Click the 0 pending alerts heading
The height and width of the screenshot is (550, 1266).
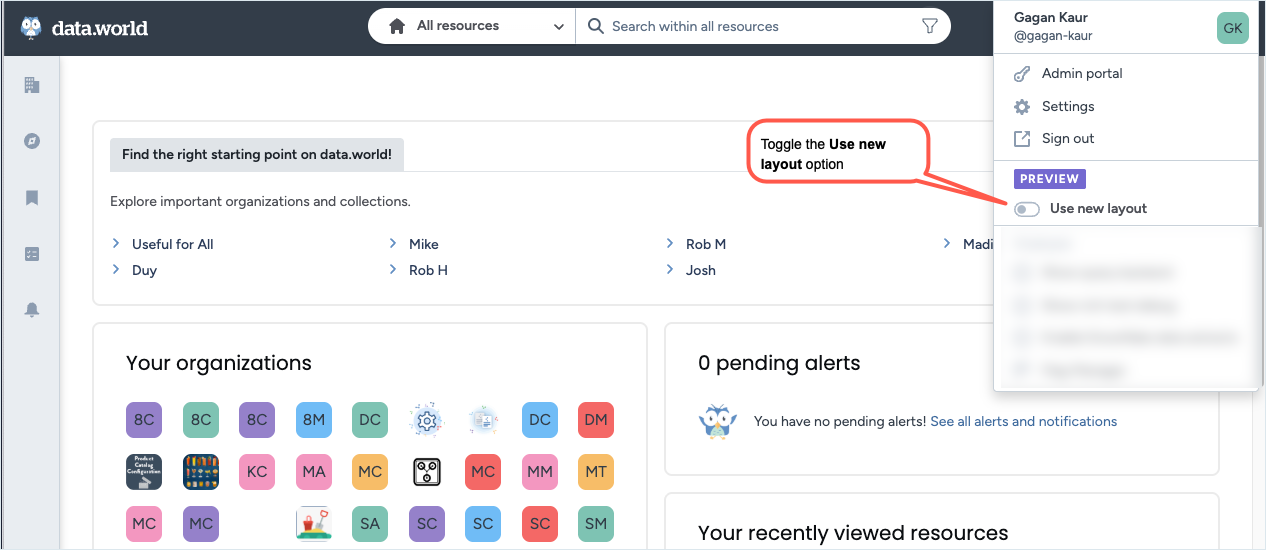click(779, 363)
